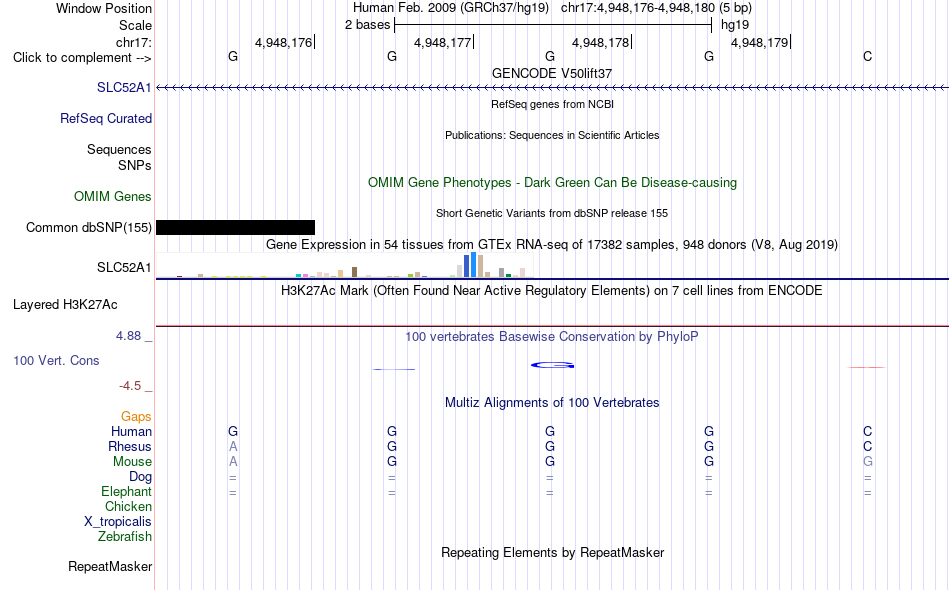Click the 4,948,178 position marker

[x=600, y=42]
